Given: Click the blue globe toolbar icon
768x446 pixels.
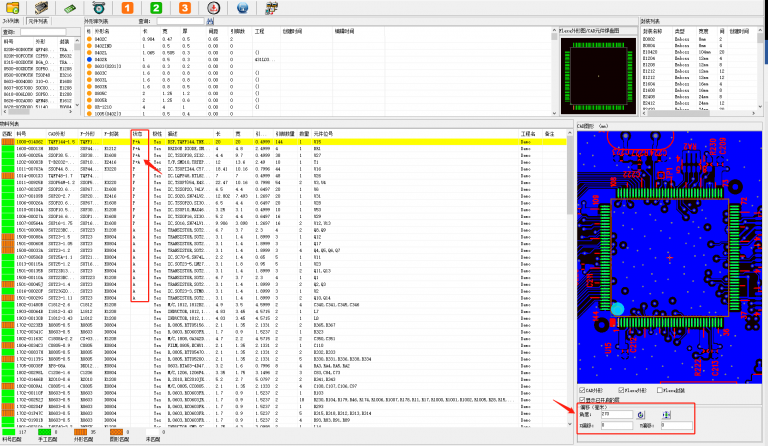Looking at the screenshot, I should 242,7.
